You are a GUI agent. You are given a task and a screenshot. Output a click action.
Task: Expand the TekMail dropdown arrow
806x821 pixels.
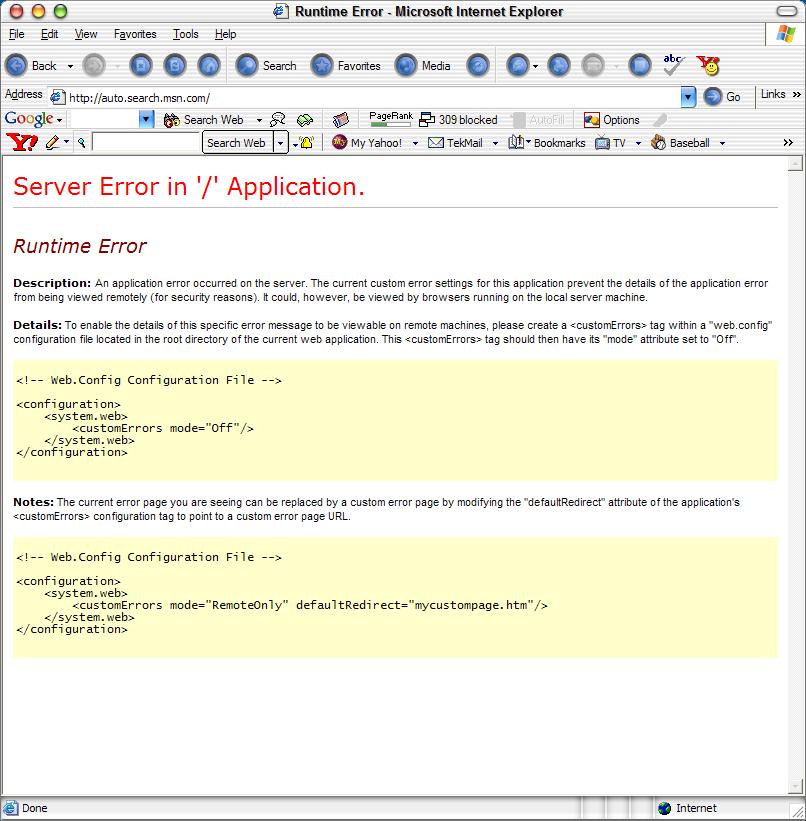click(495, 143)
